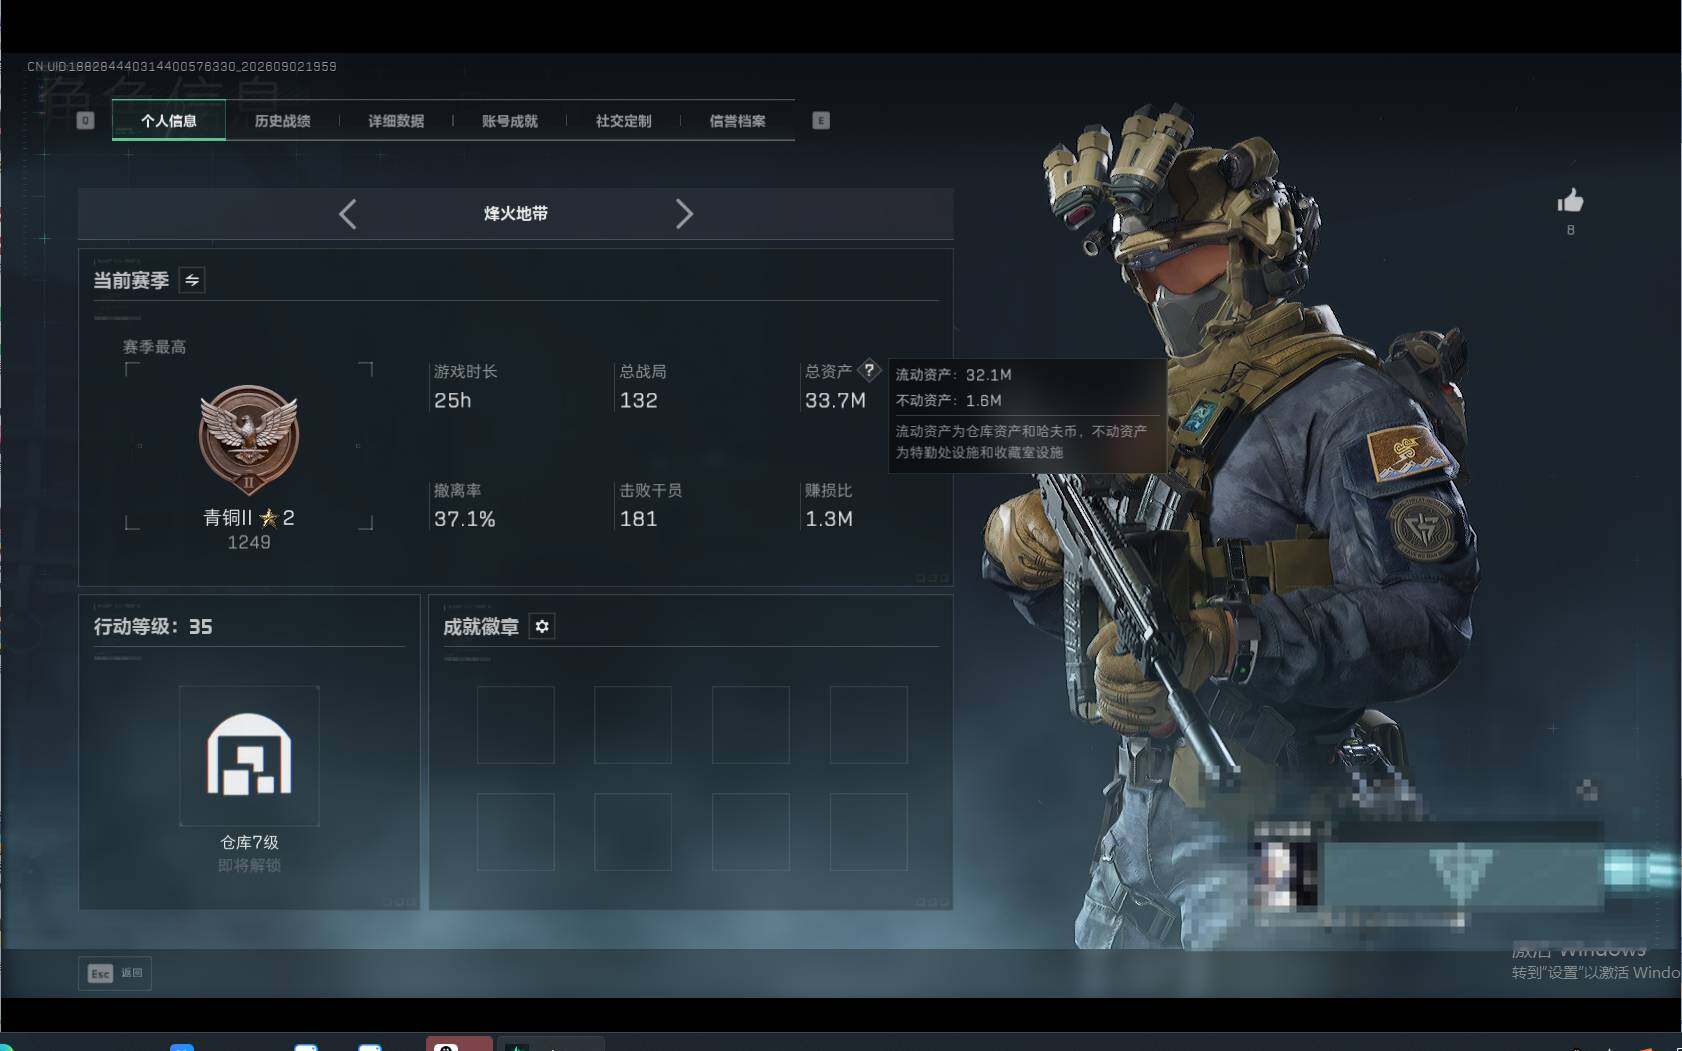Switch to next game mode with right chevron
This screenshot has height=1051, width=1682.
point(684,214)
